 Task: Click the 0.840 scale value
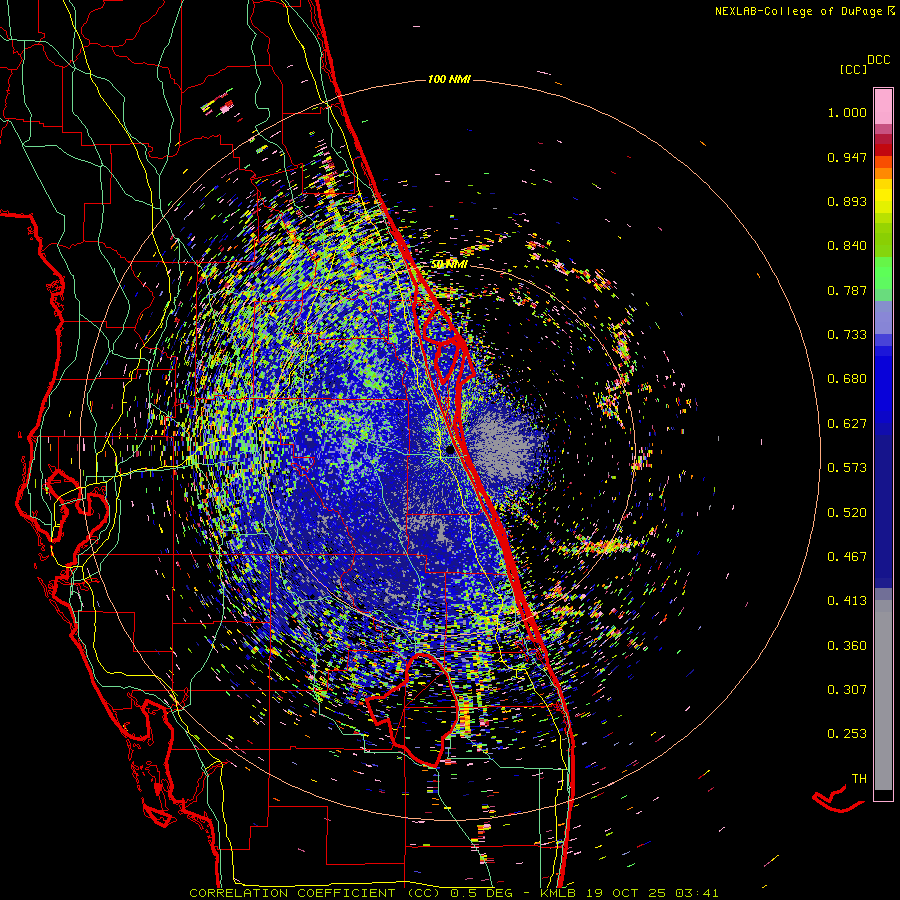pos(847,246)
